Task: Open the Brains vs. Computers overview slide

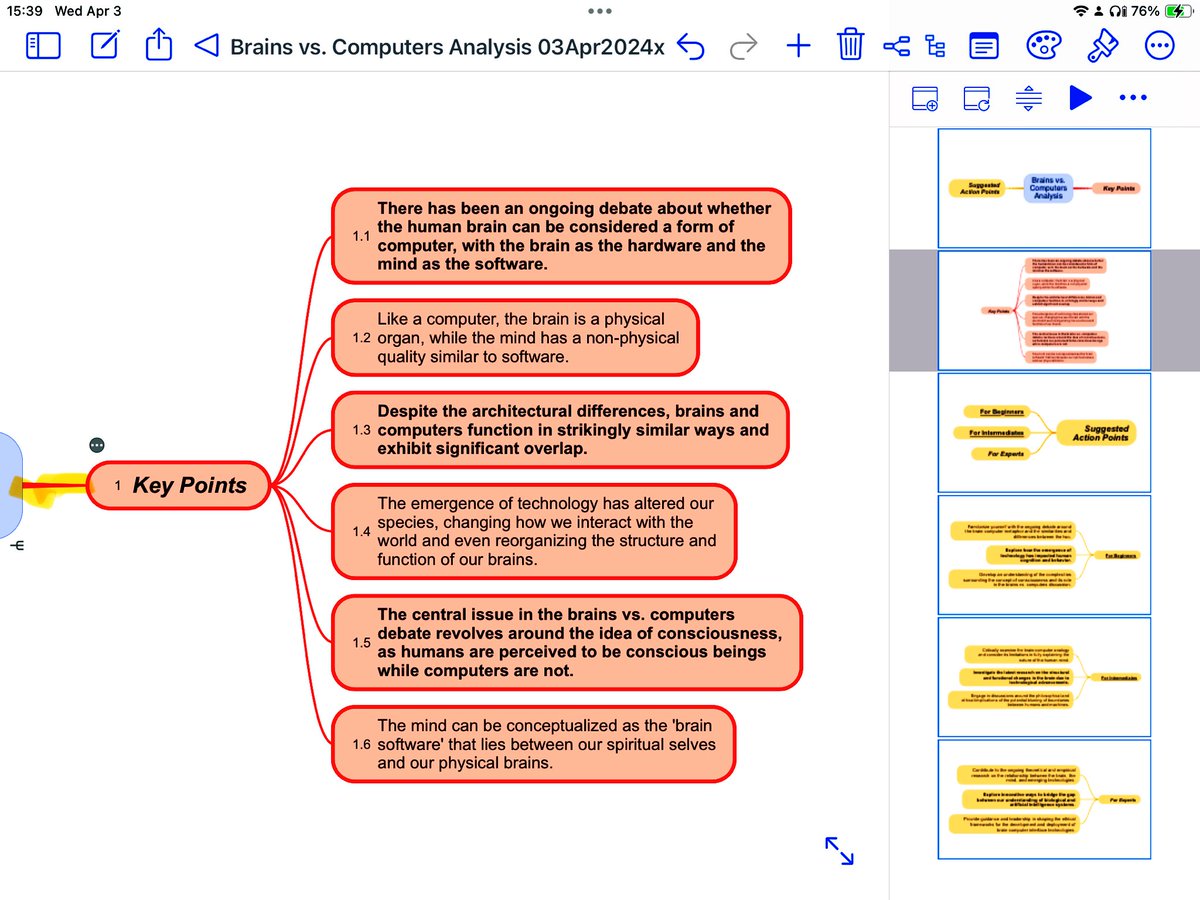Action: (x=1044, y=188)
